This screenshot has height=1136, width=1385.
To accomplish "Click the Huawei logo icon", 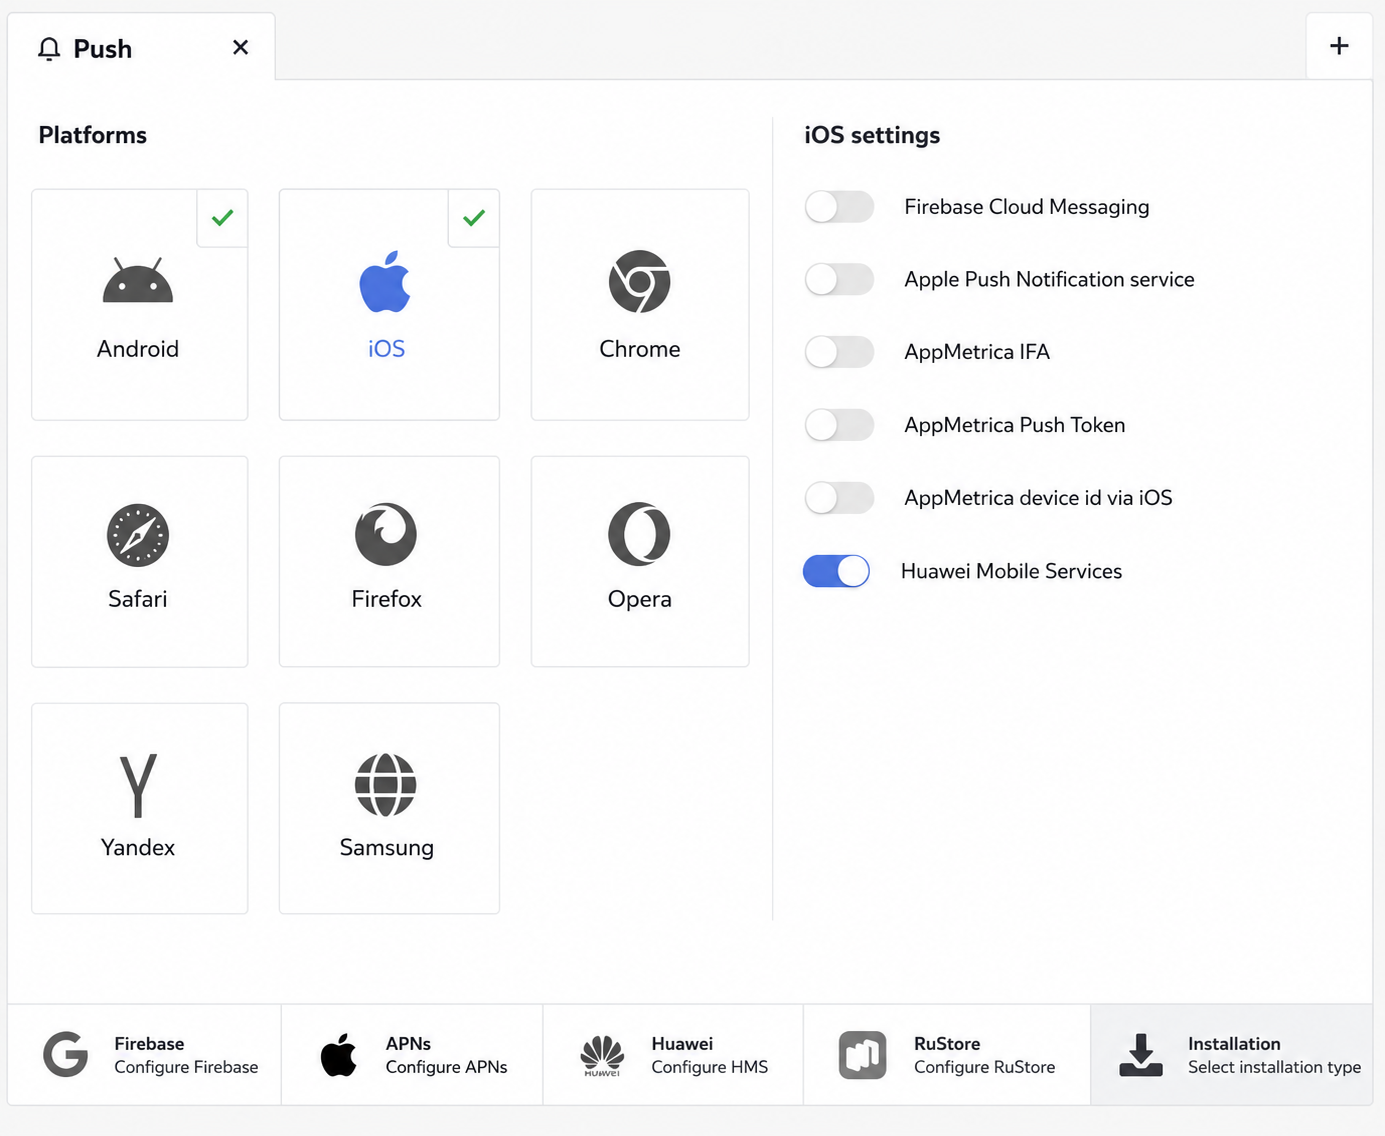I will 602,1055.
